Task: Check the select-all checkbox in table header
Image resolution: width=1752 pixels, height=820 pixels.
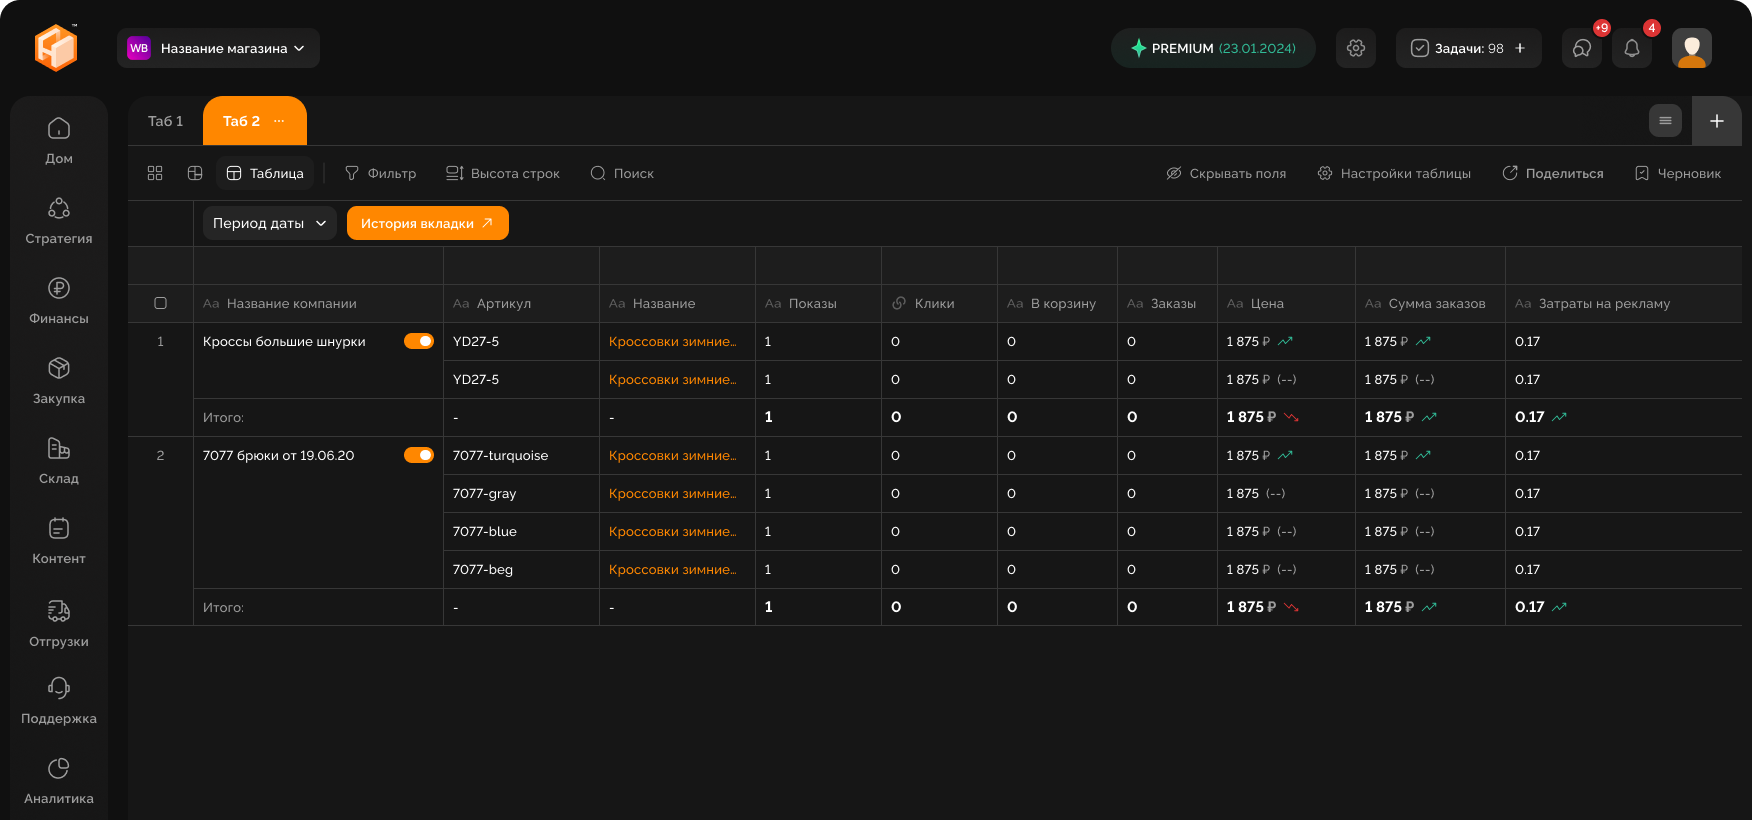Action: [x=160, y=303]
